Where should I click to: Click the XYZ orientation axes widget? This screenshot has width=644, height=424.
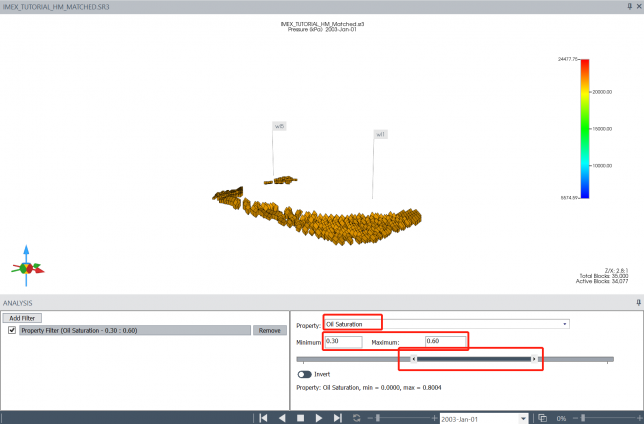27,267
